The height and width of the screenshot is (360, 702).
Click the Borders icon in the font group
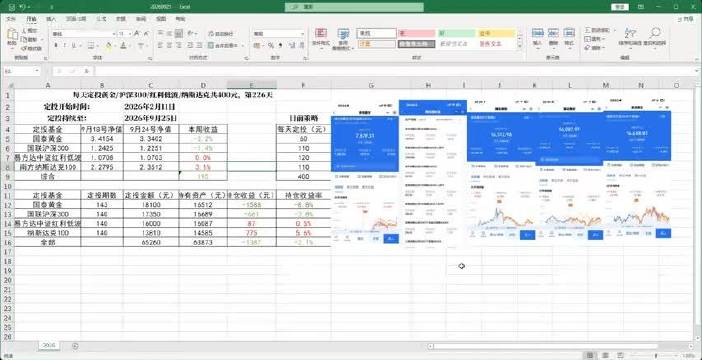point(90,45)
